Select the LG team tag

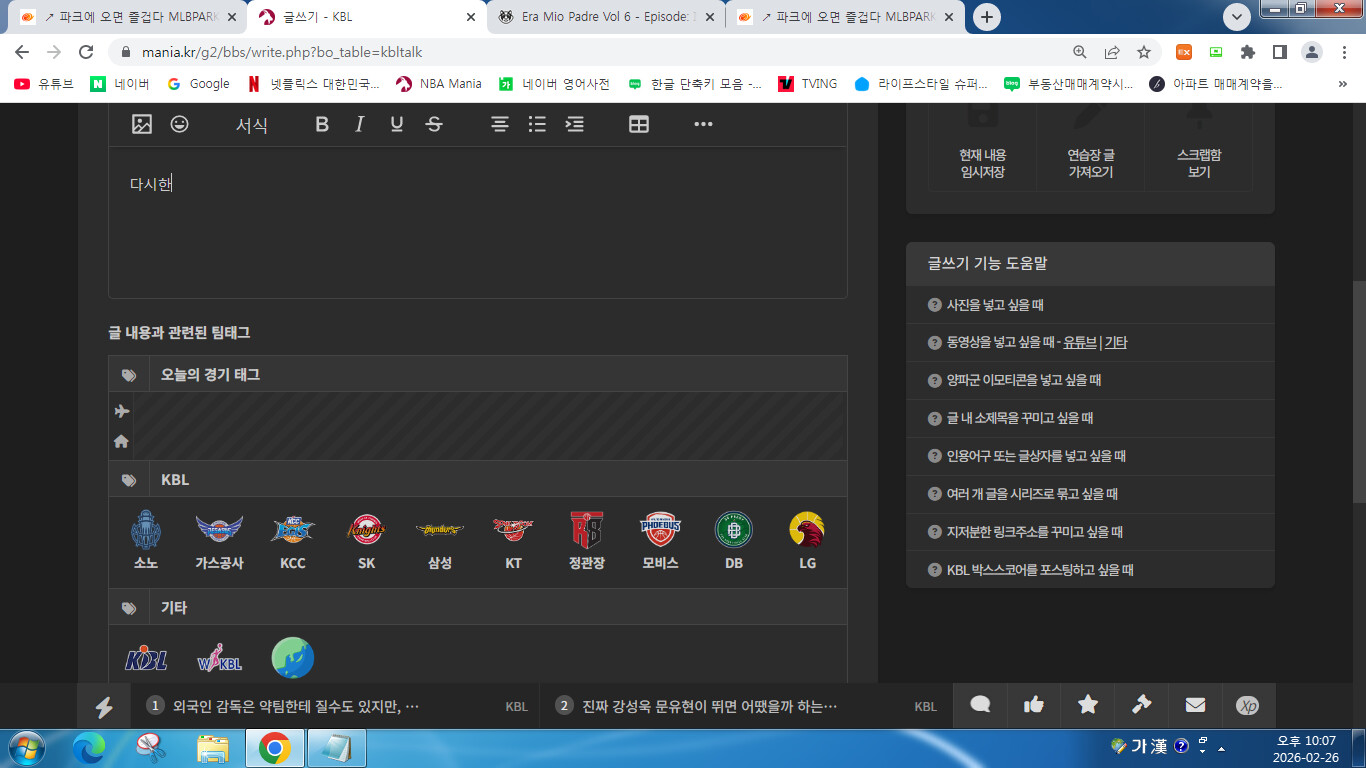pos(807,540)
